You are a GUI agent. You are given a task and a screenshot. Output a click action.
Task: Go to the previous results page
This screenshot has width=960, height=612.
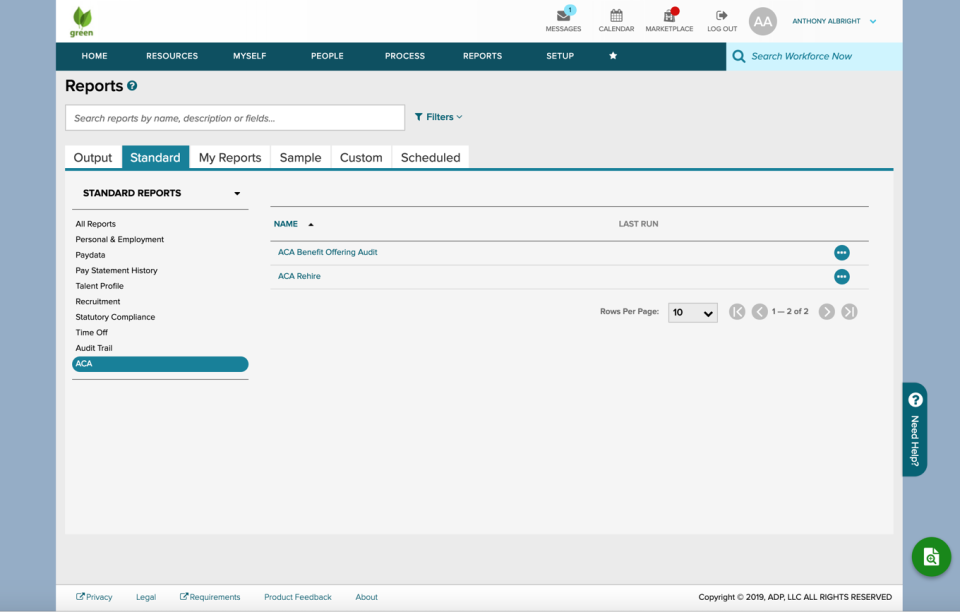[759, 312]
